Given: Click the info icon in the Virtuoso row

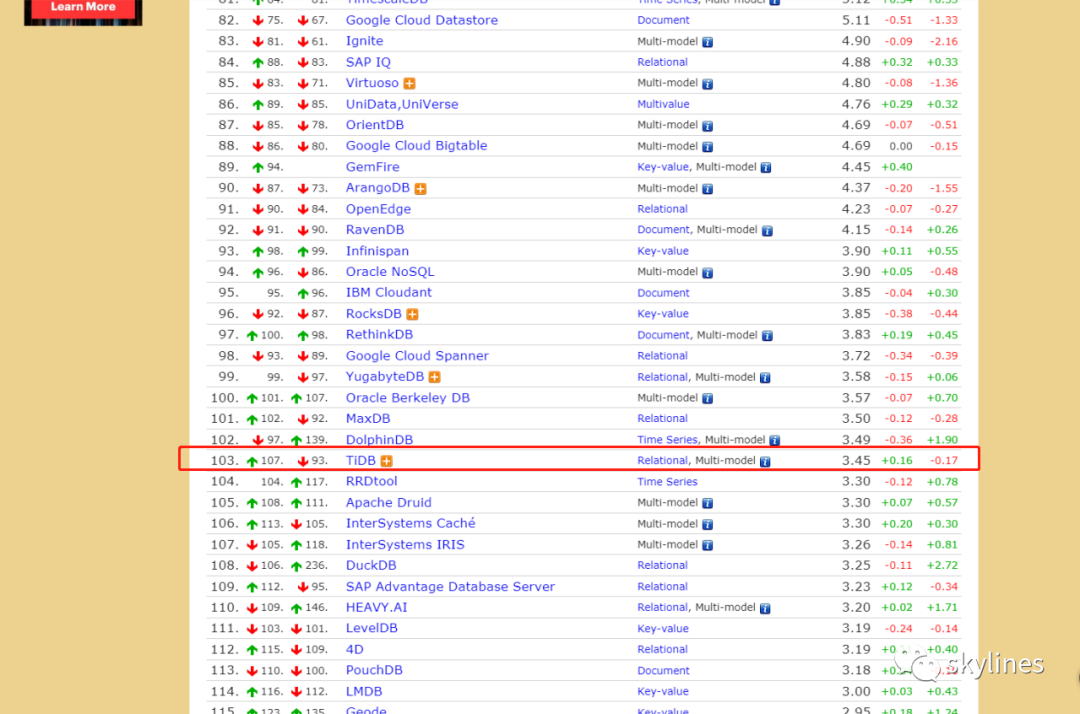Looking at the screenshot, I should [707, 84].
